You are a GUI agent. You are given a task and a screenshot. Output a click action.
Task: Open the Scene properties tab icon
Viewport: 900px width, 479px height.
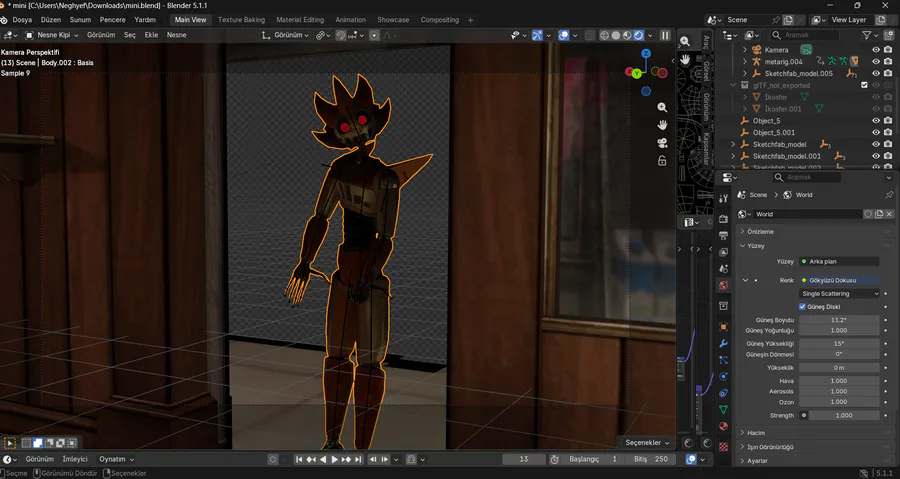[x=723, y=268]
